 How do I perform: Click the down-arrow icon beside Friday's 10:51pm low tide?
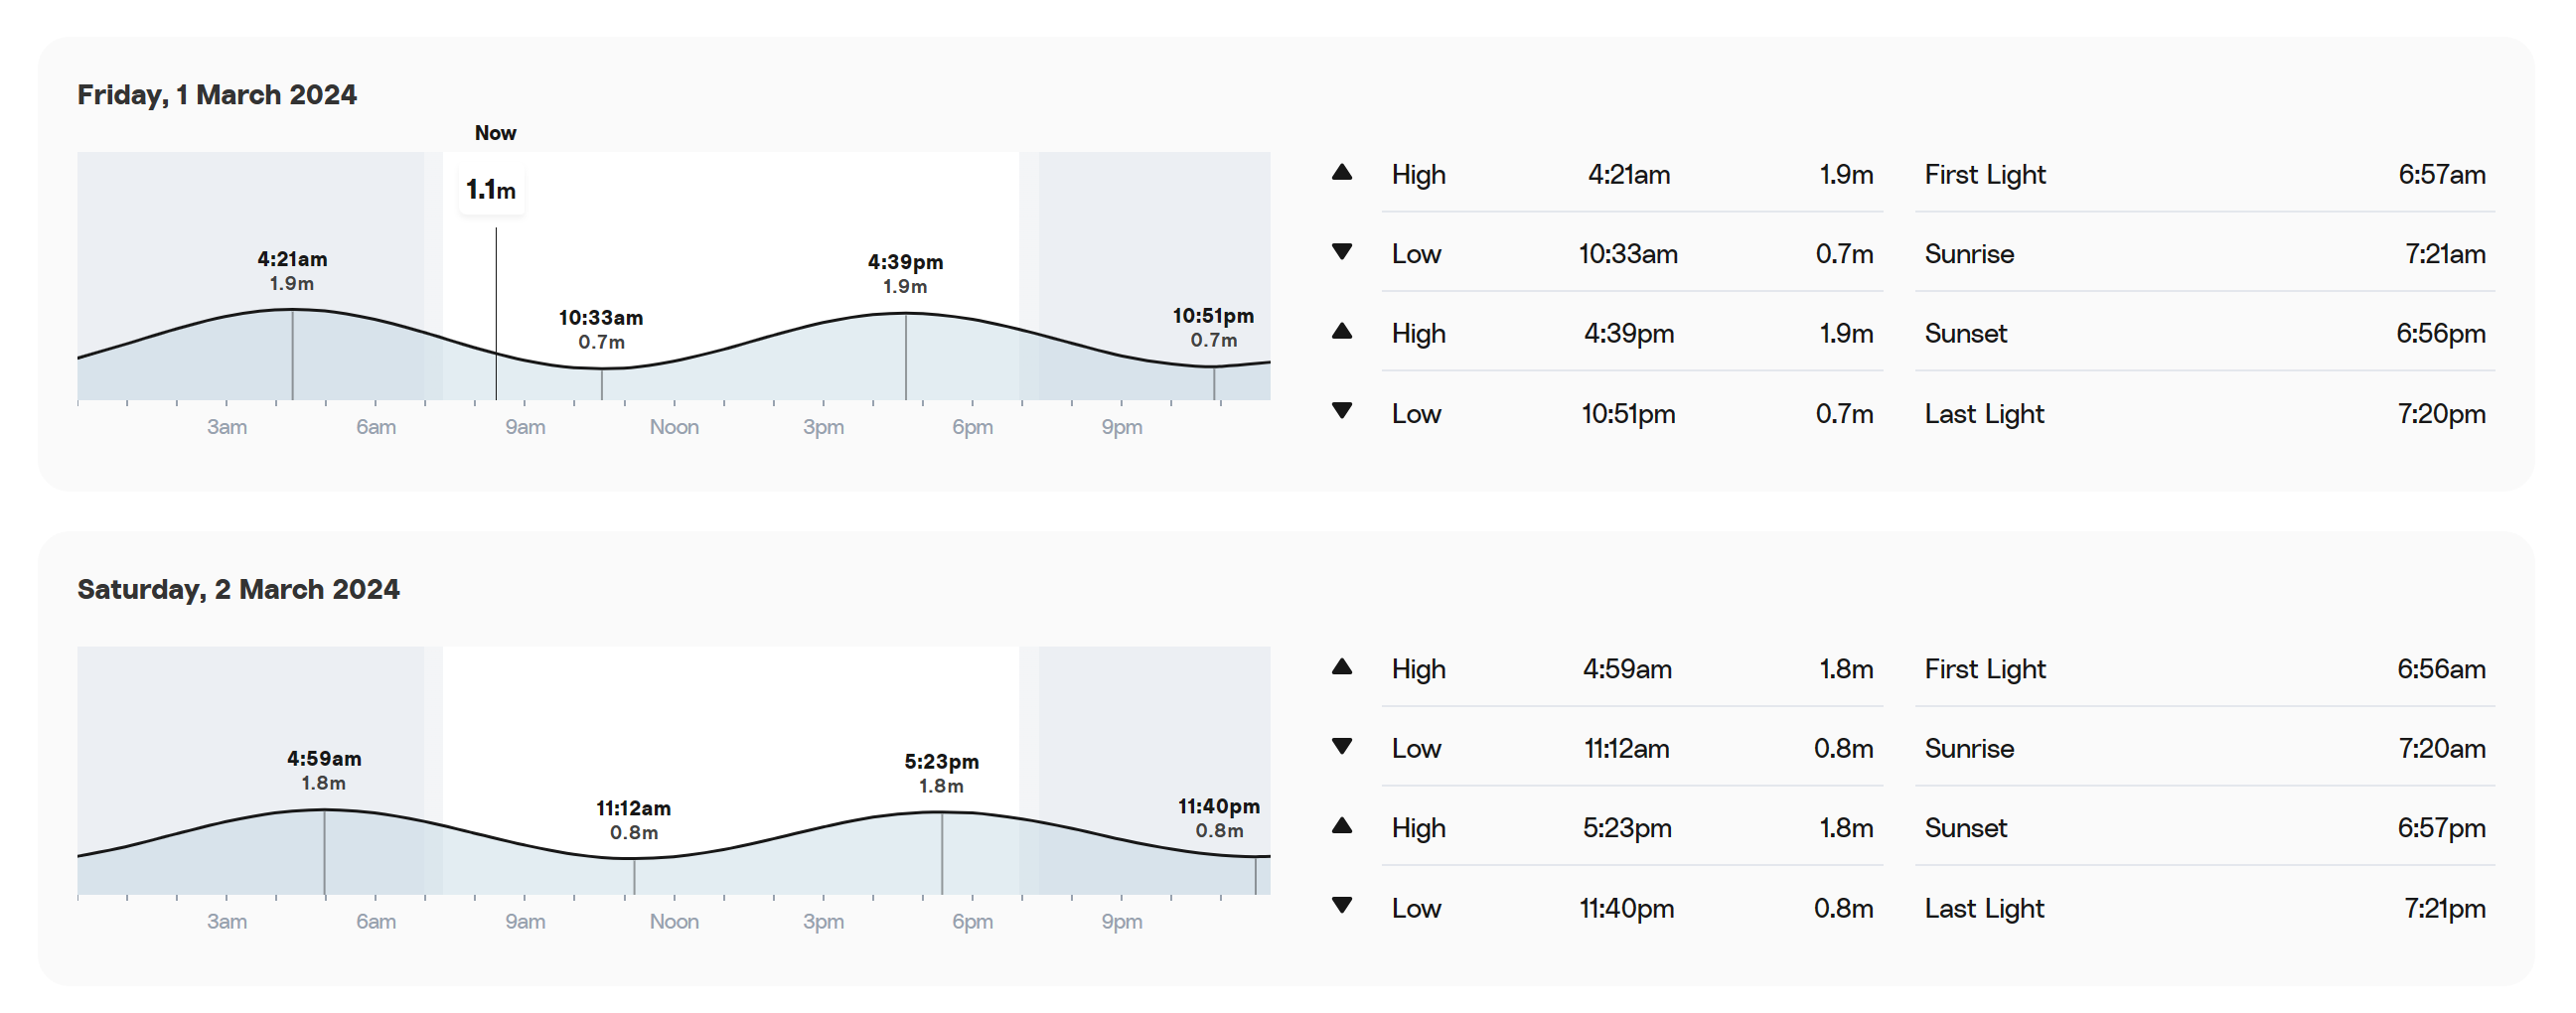(x=1342, y=411)
